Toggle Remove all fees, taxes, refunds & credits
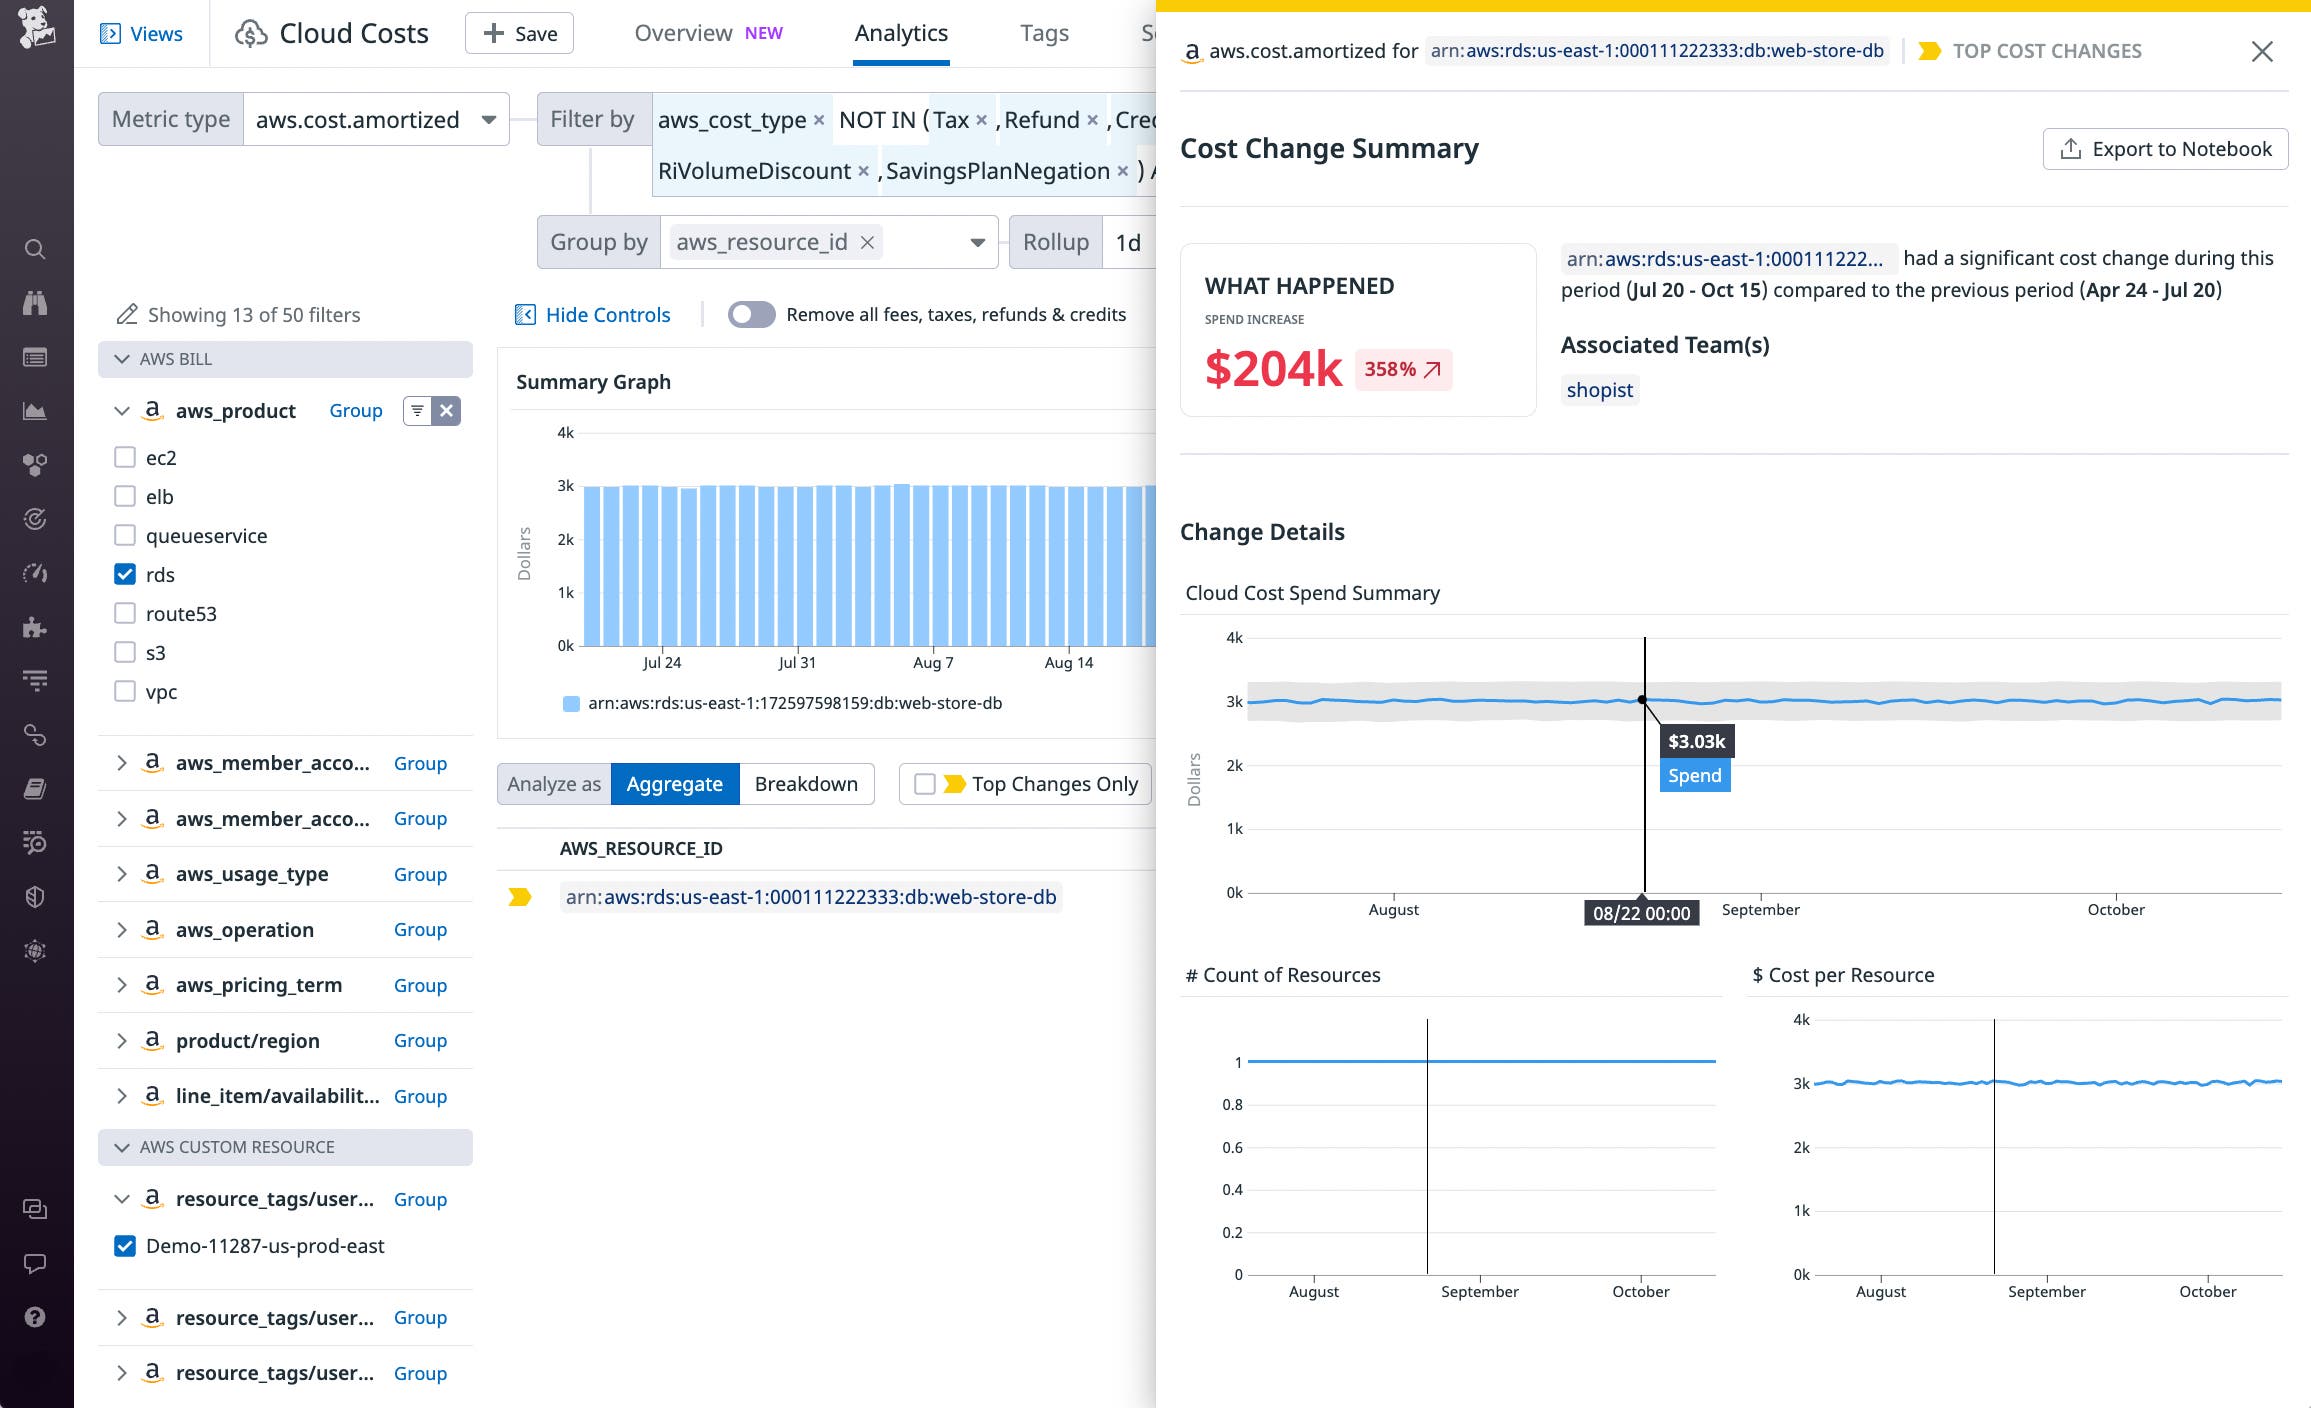The height and width of the screenshot is (1408, 2311). (x=750, y=314)
